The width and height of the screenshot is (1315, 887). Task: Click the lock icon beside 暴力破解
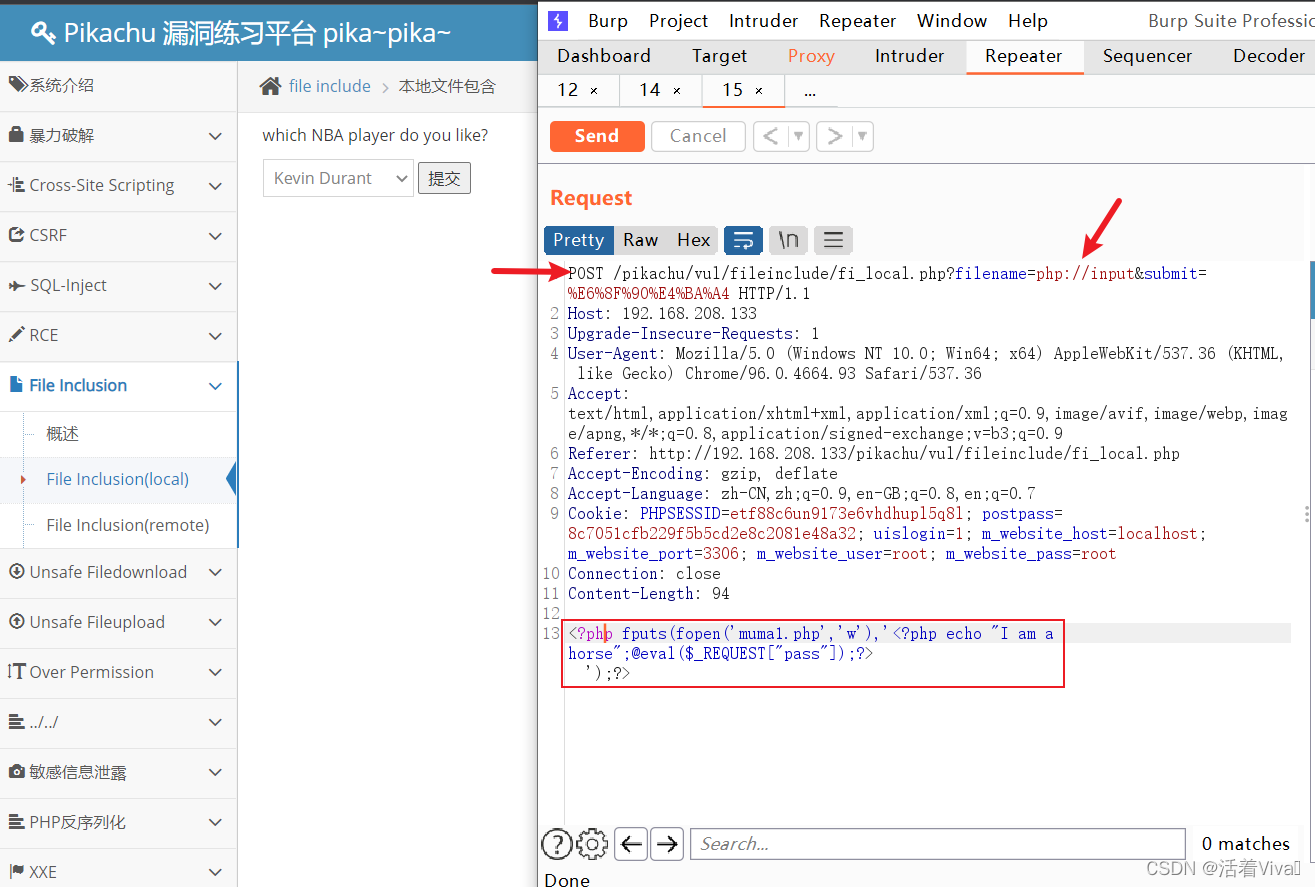[x=16, y=135]
